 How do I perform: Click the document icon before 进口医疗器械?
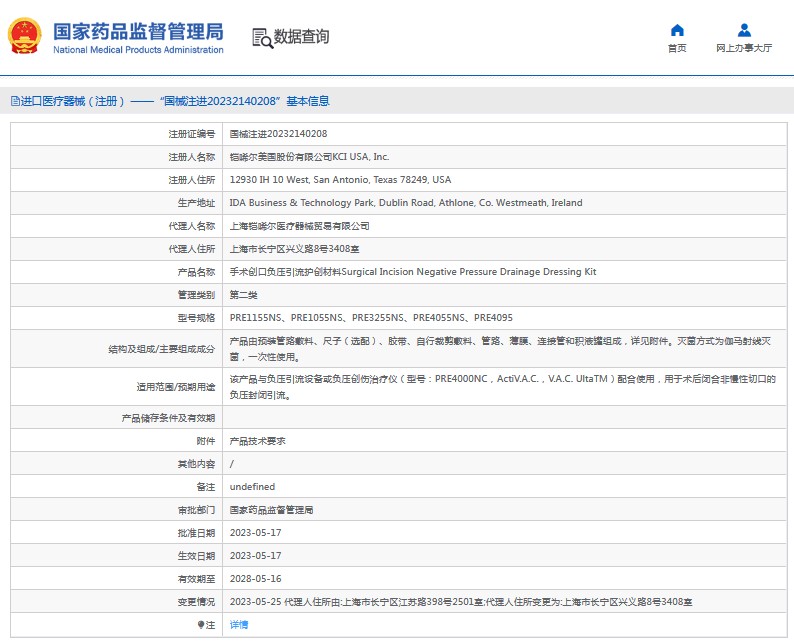click(x=15, y=101)
